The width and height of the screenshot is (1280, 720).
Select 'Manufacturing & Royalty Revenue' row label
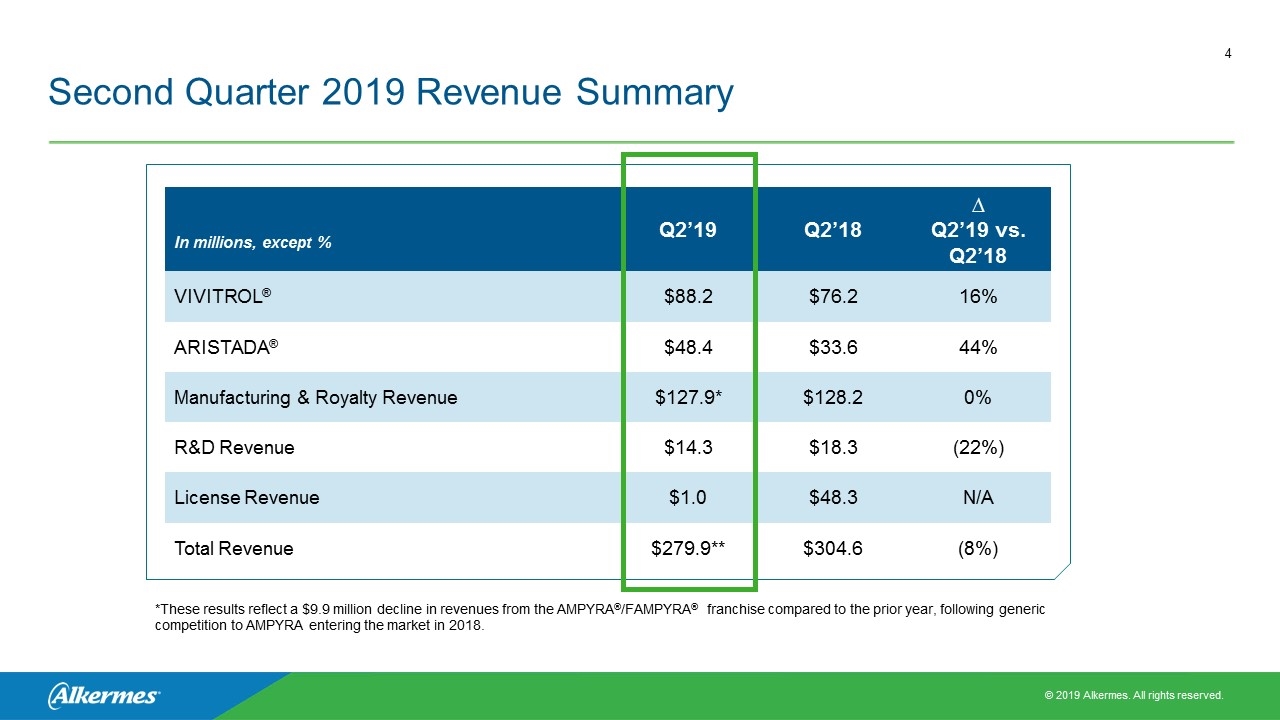point(316,397)
